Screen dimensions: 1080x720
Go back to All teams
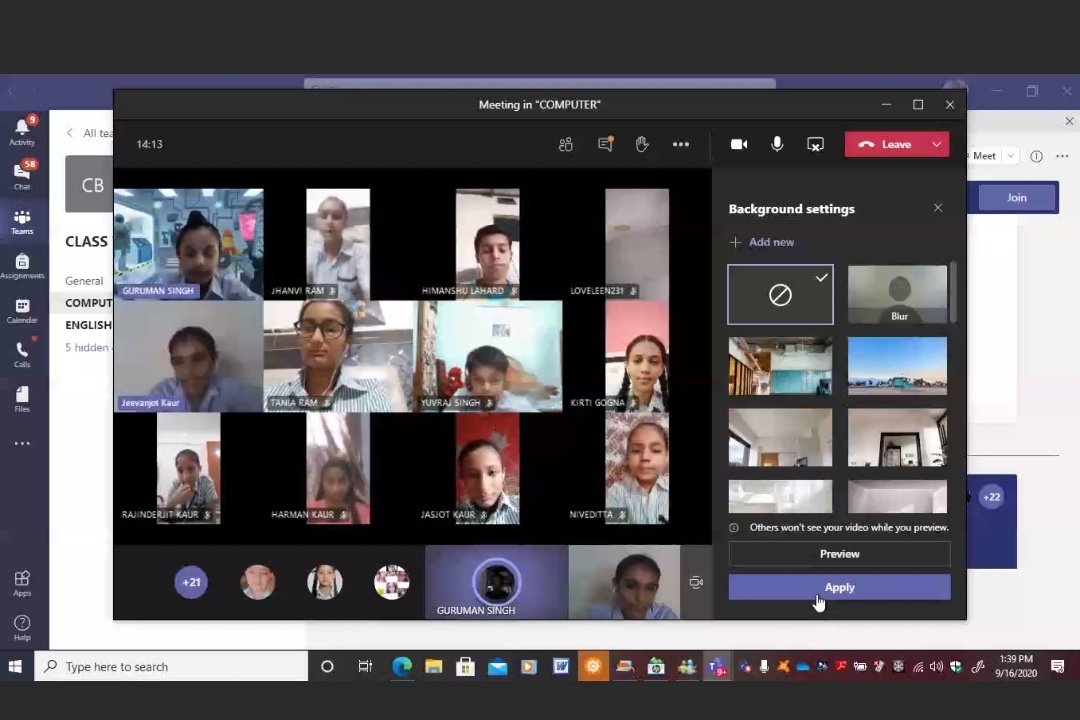pyautogui.click(x=90, y=133)
